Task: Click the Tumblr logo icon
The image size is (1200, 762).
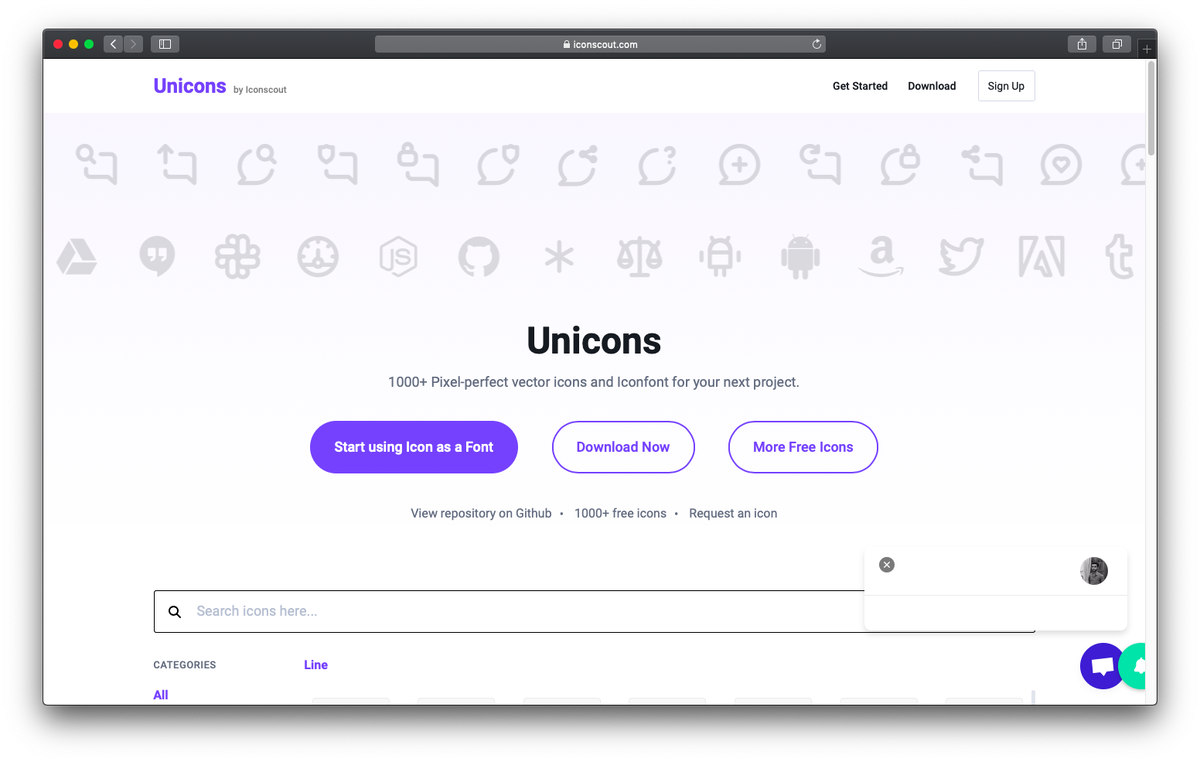Action: point(1119,257)
